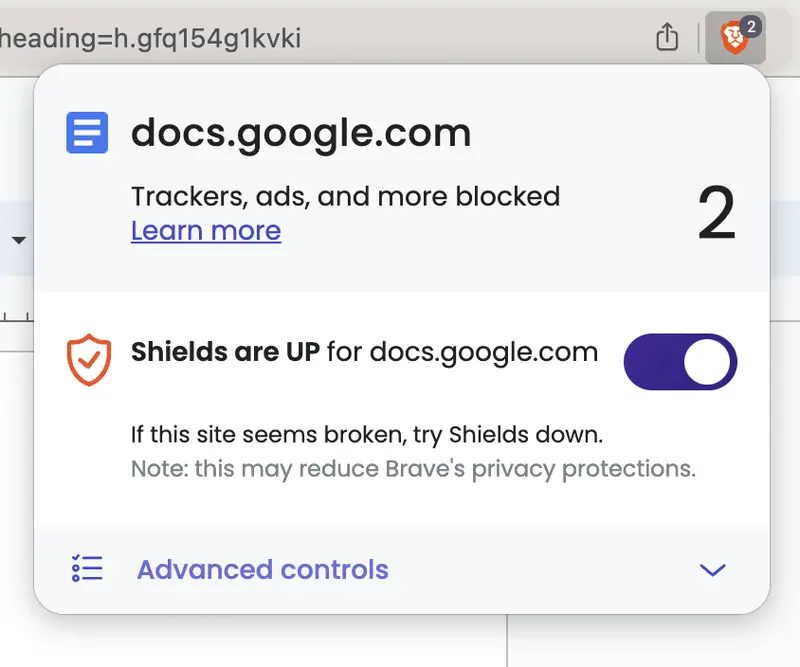Click the blocked count badge on Brave icon

point(752,28)
